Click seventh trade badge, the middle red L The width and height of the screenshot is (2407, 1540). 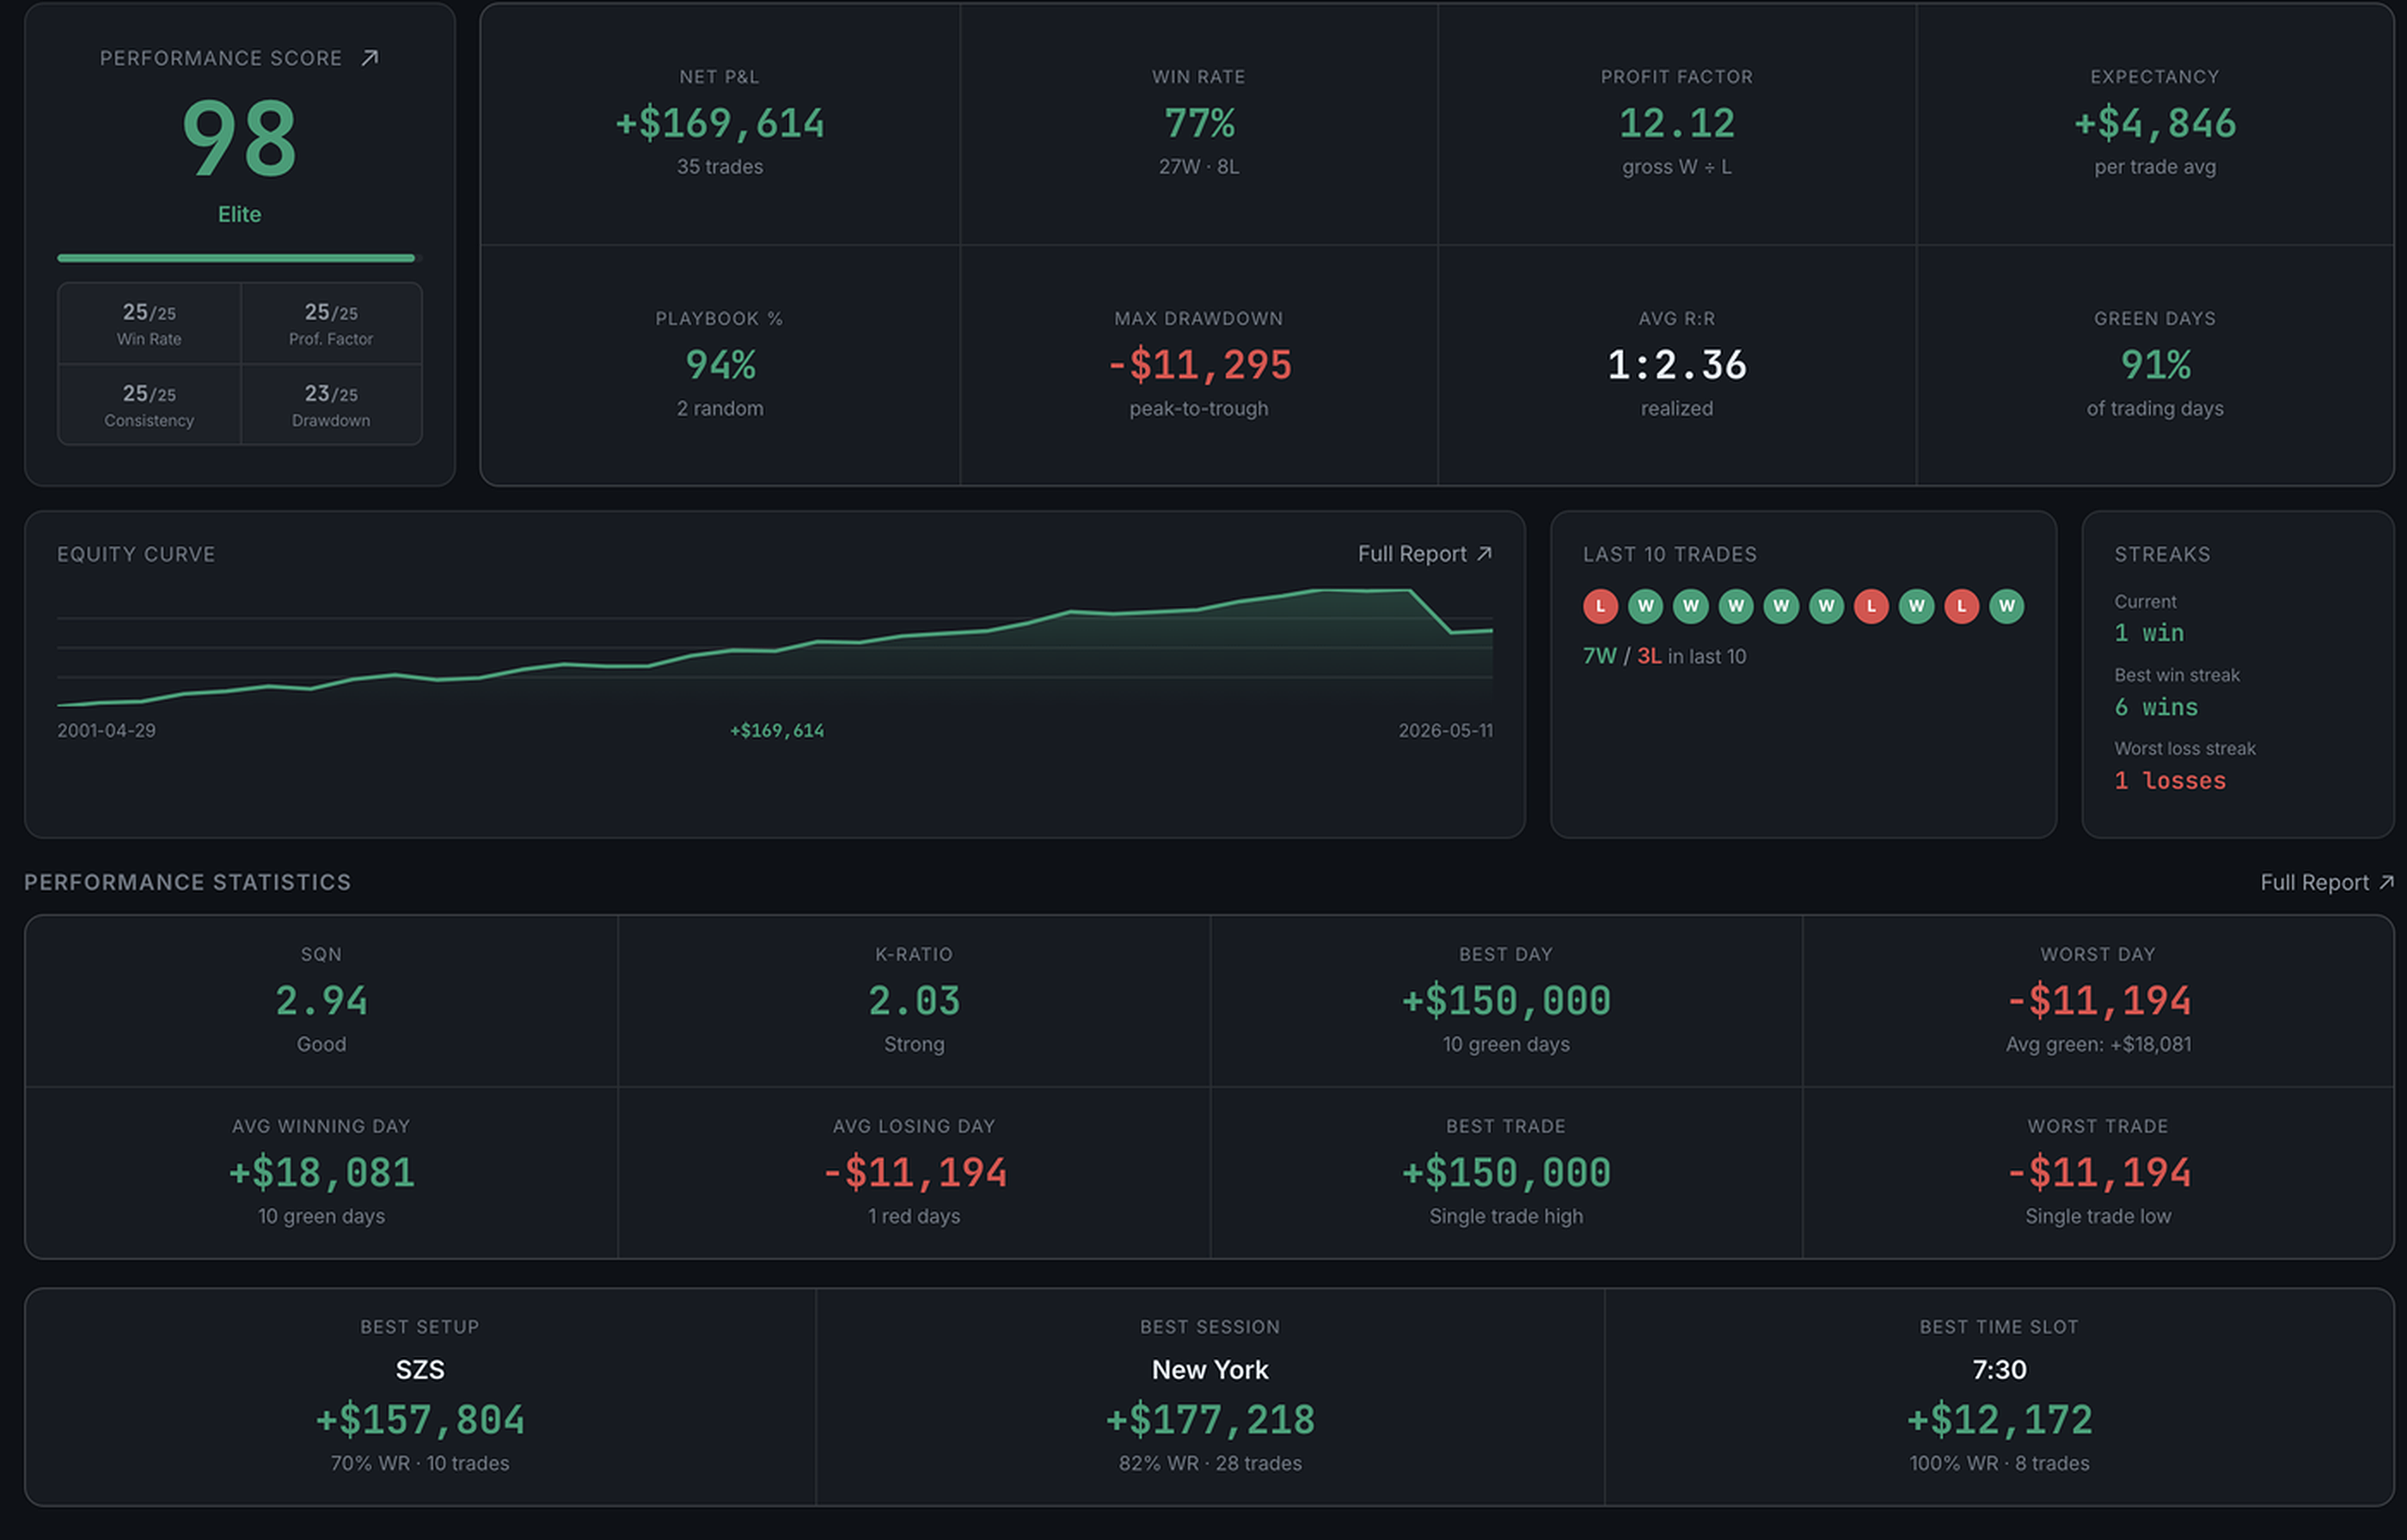(x=1871, y=606)
